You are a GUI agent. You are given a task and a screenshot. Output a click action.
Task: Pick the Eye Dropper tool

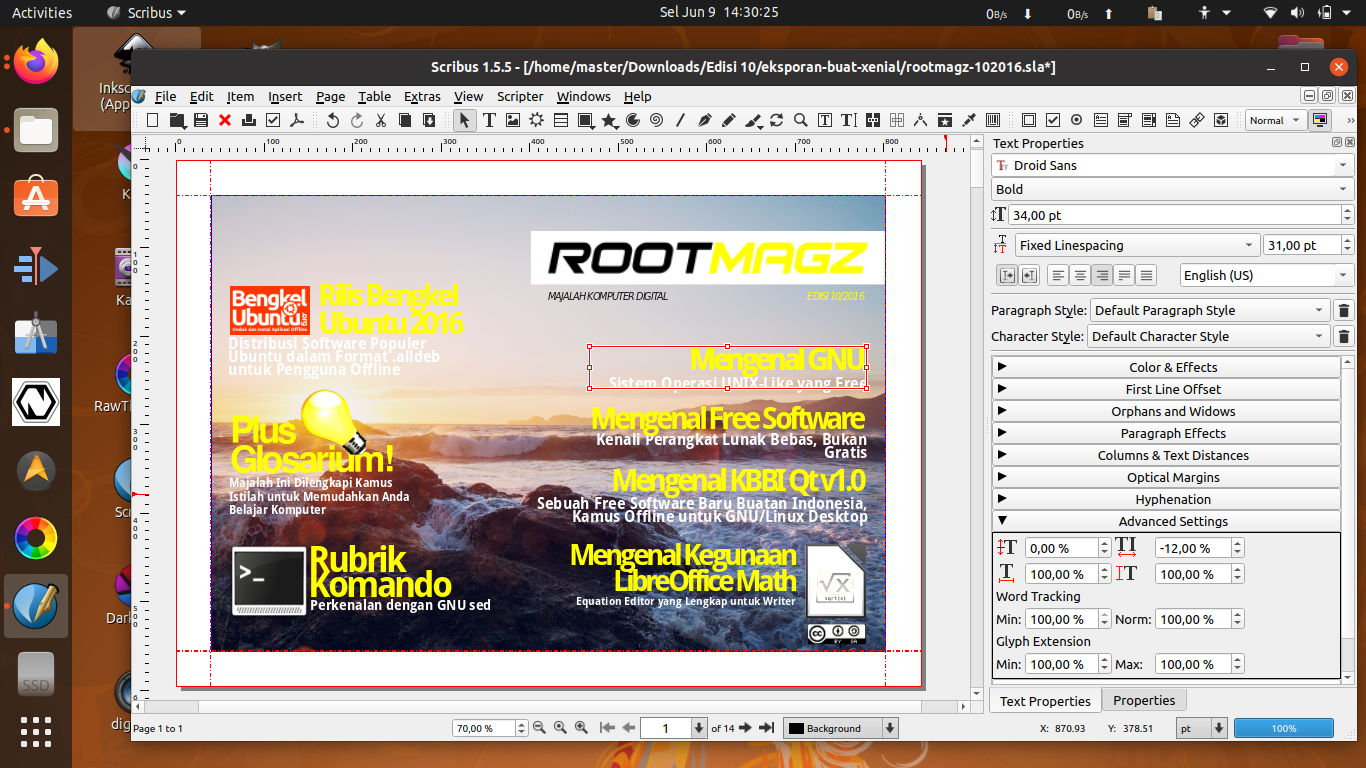pyautogui.click(x=969, y=120)
